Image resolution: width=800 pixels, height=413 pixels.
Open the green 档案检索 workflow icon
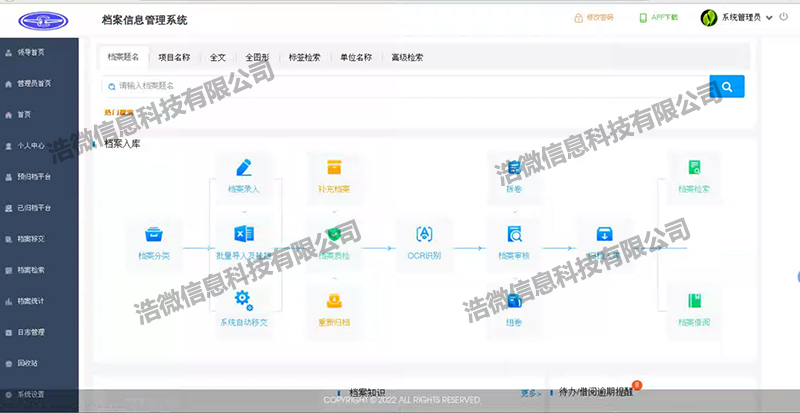(694, 167)
